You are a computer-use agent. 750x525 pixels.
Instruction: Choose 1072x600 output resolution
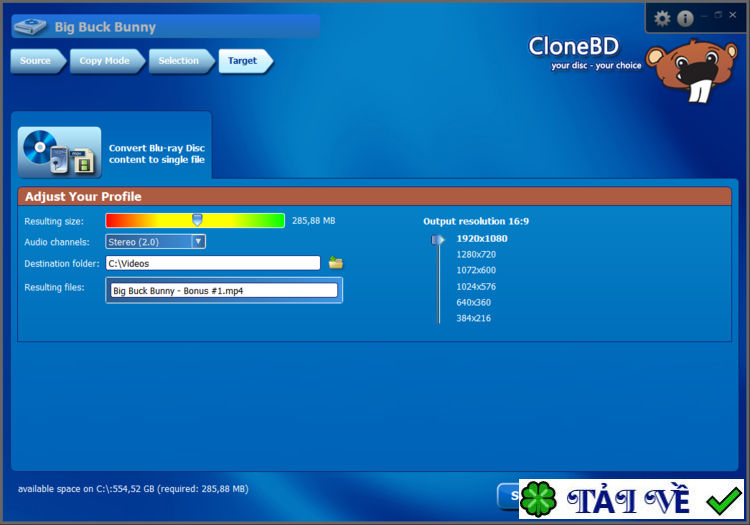point(476,270)
